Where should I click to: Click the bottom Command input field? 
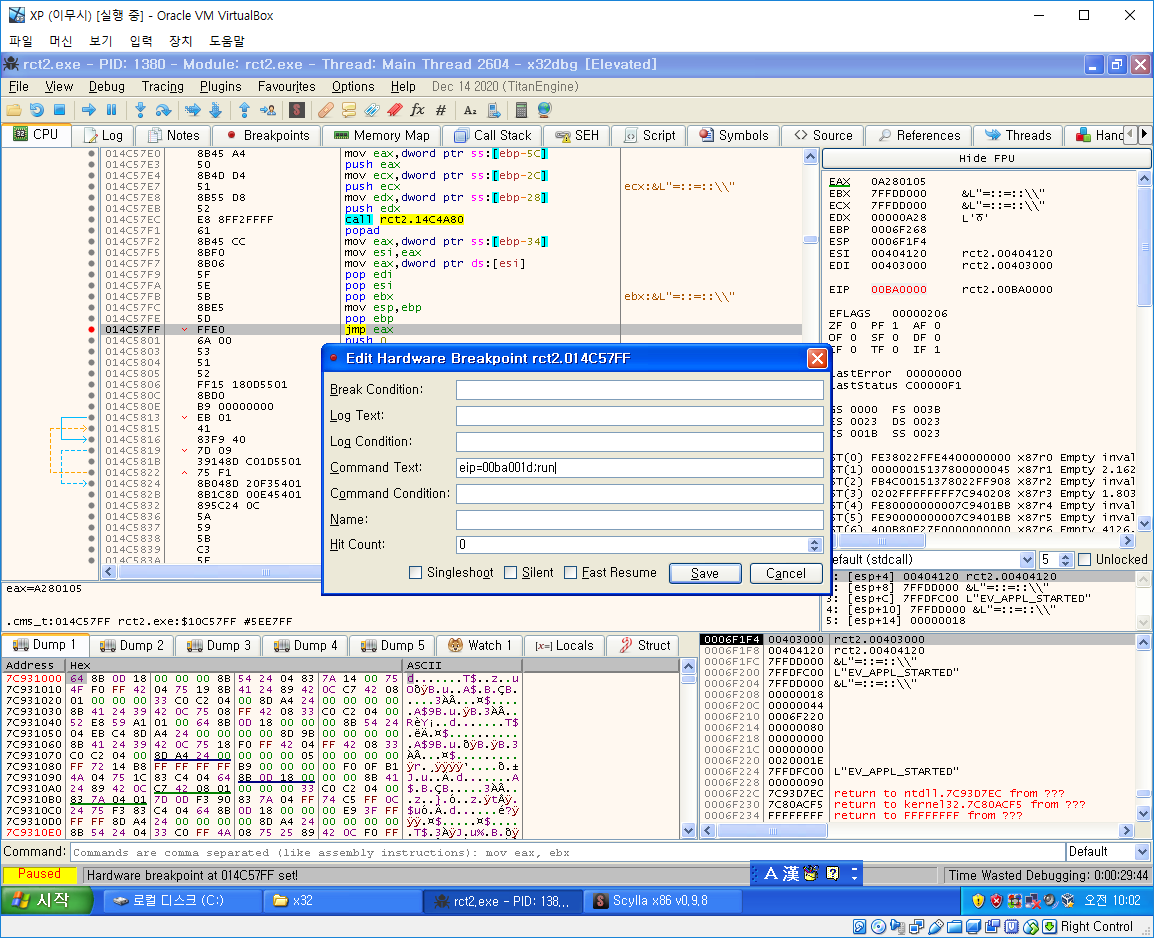coord(567,853)
